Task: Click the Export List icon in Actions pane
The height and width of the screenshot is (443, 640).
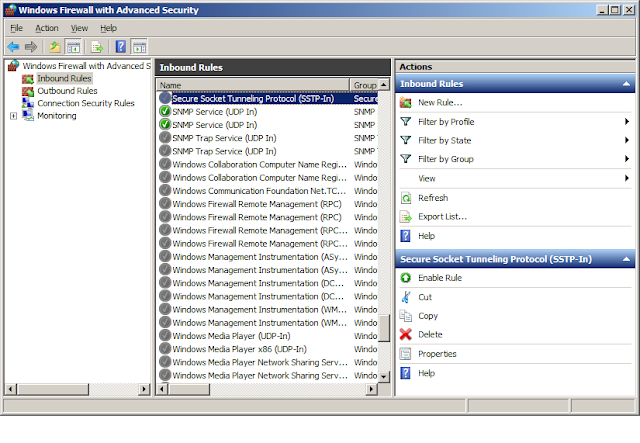Action: 406,217
